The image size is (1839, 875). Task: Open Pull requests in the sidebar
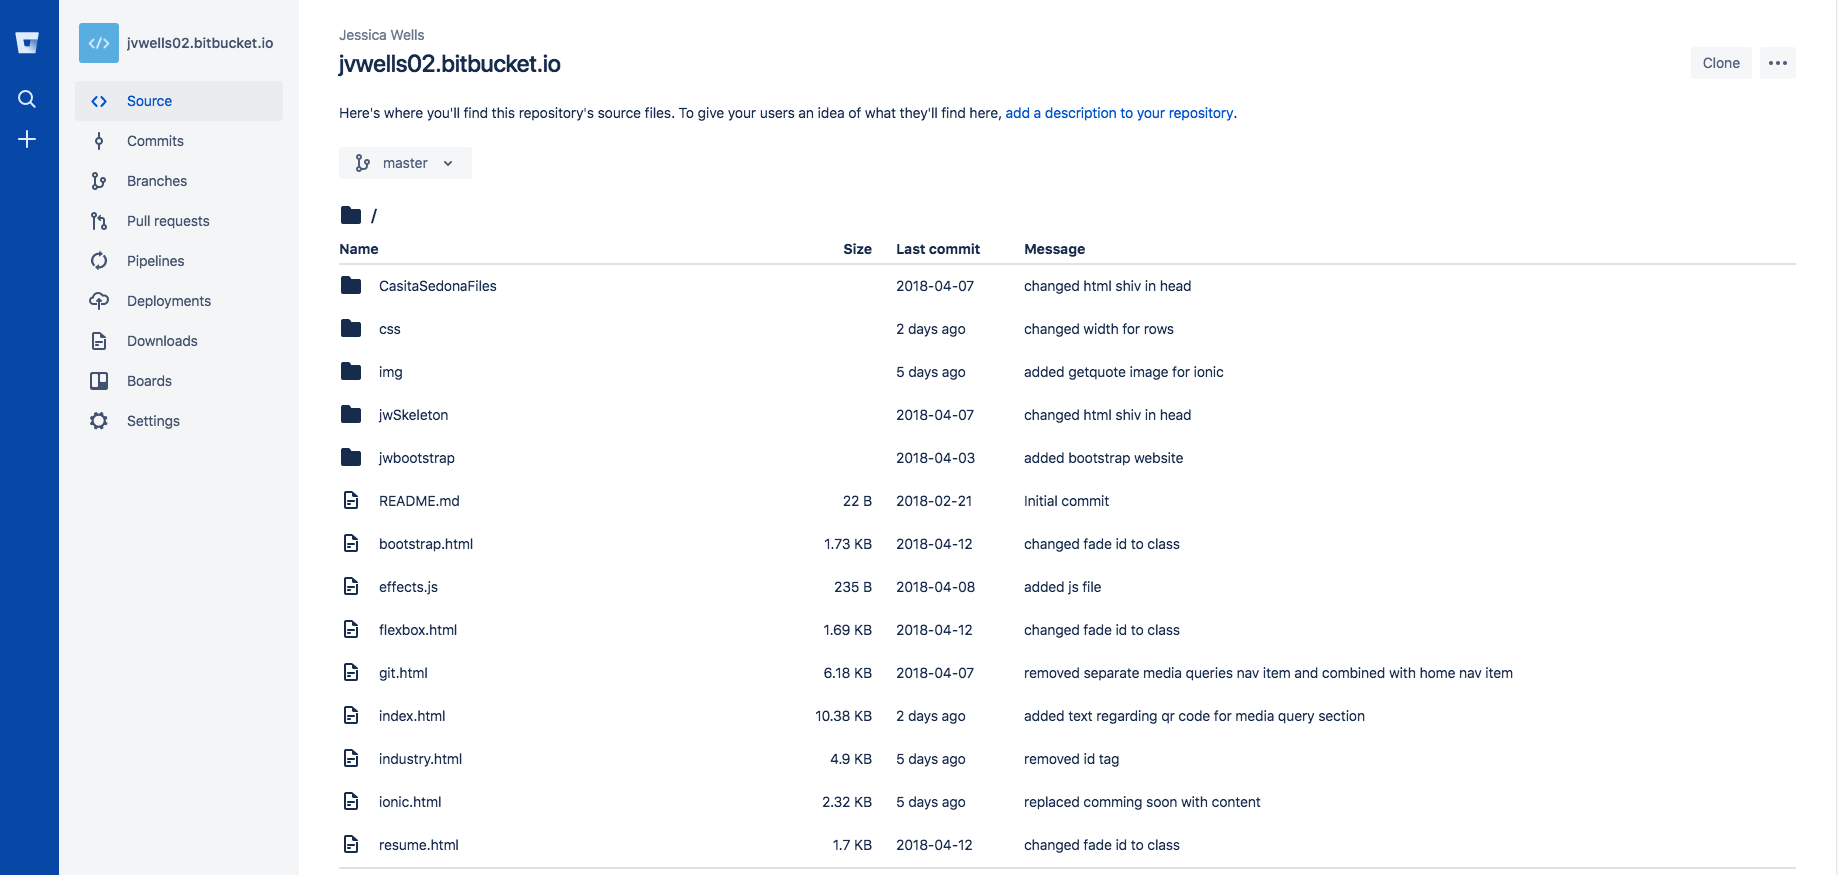click(x=179, y=221)
